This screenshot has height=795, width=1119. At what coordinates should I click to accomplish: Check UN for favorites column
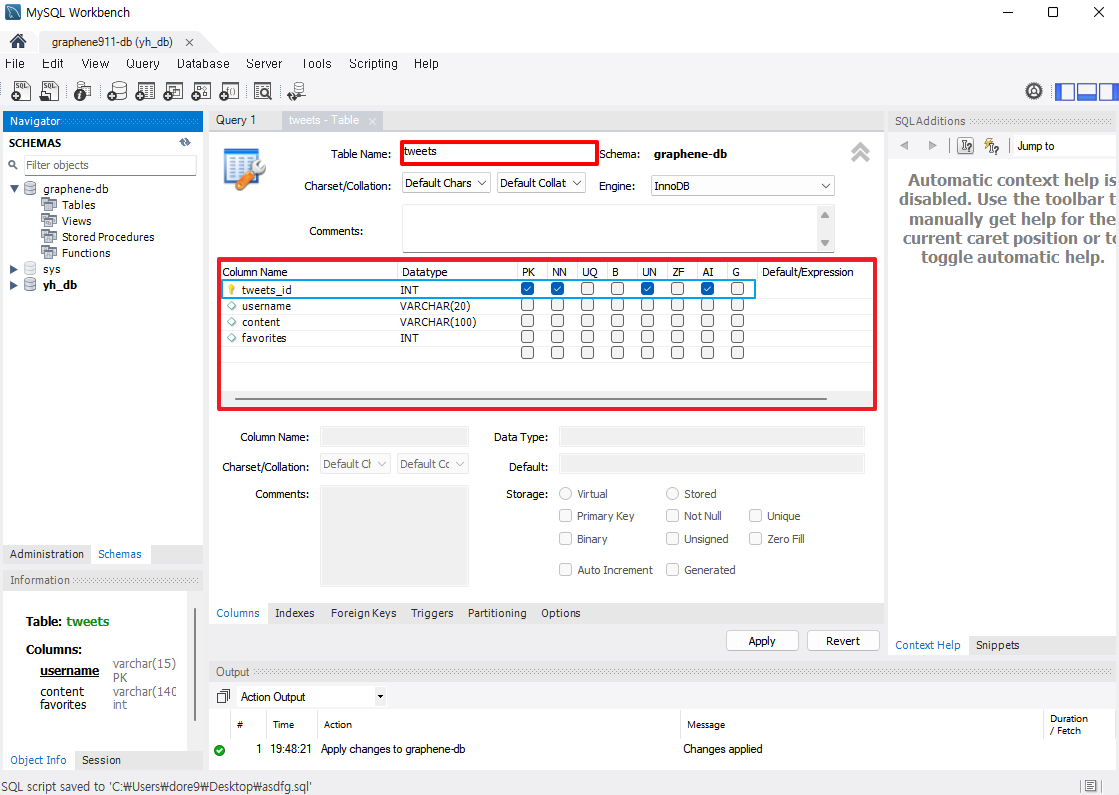647,337
